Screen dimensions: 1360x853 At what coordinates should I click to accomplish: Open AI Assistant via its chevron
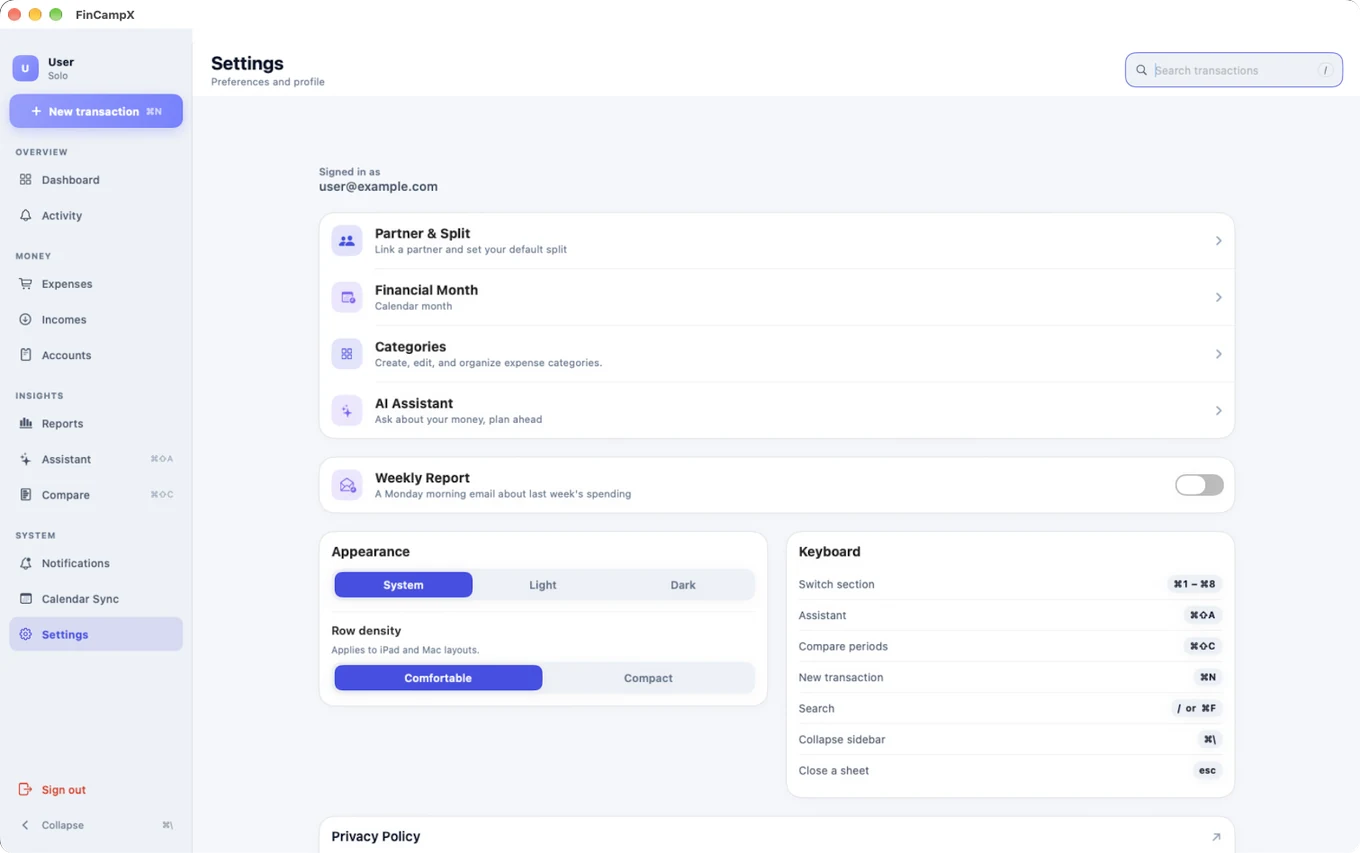[1218, 411]
